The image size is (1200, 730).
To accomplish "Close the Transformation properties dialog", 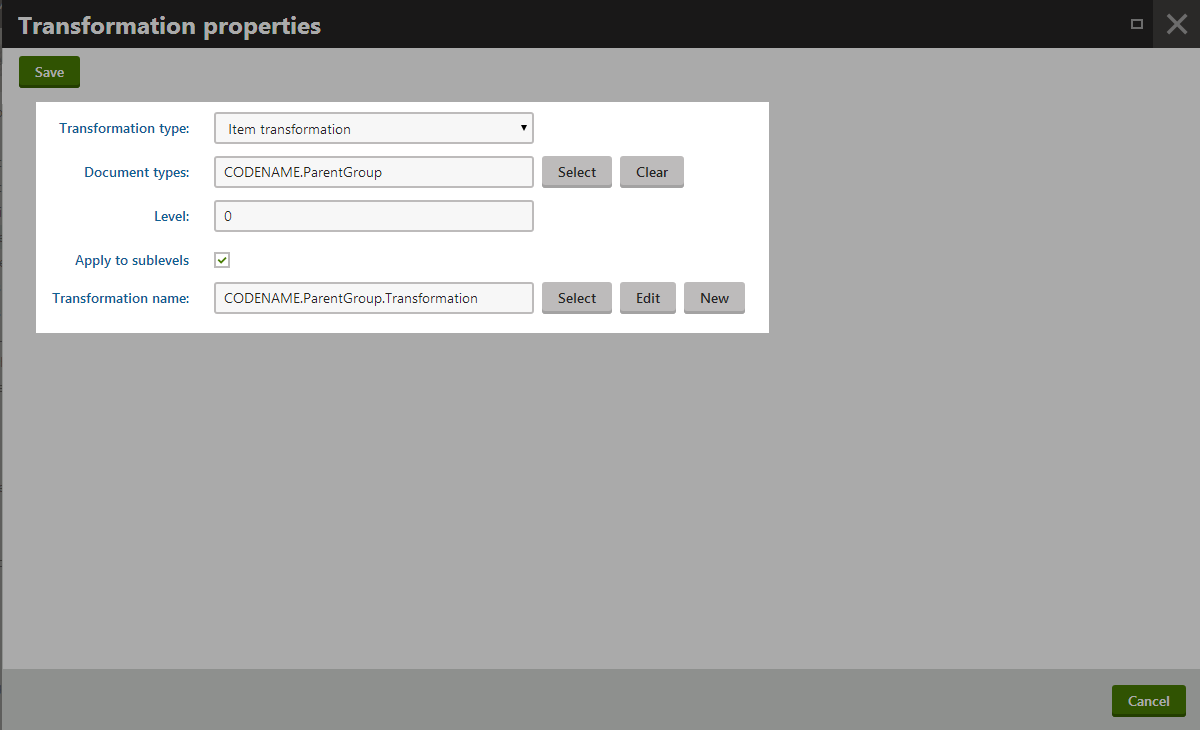I will 1177,24.
